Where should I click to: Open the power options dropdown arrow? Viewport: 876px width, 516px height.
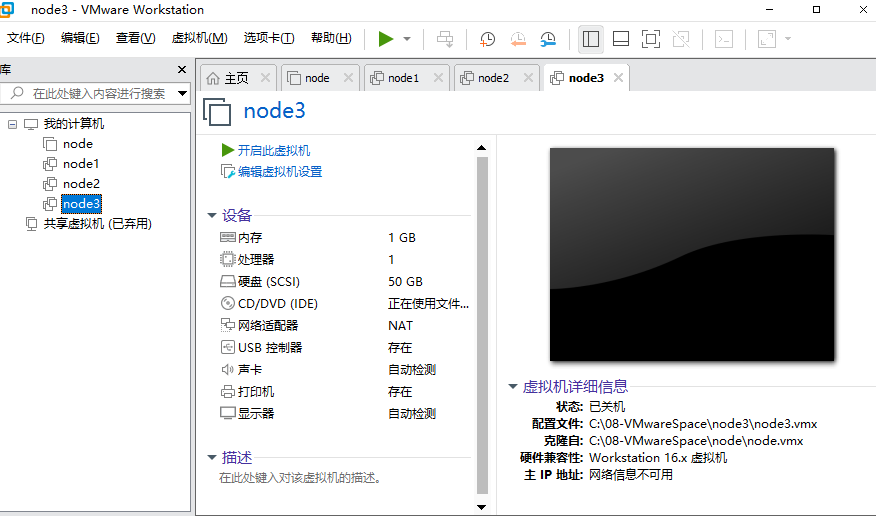[x=407, y=39]
